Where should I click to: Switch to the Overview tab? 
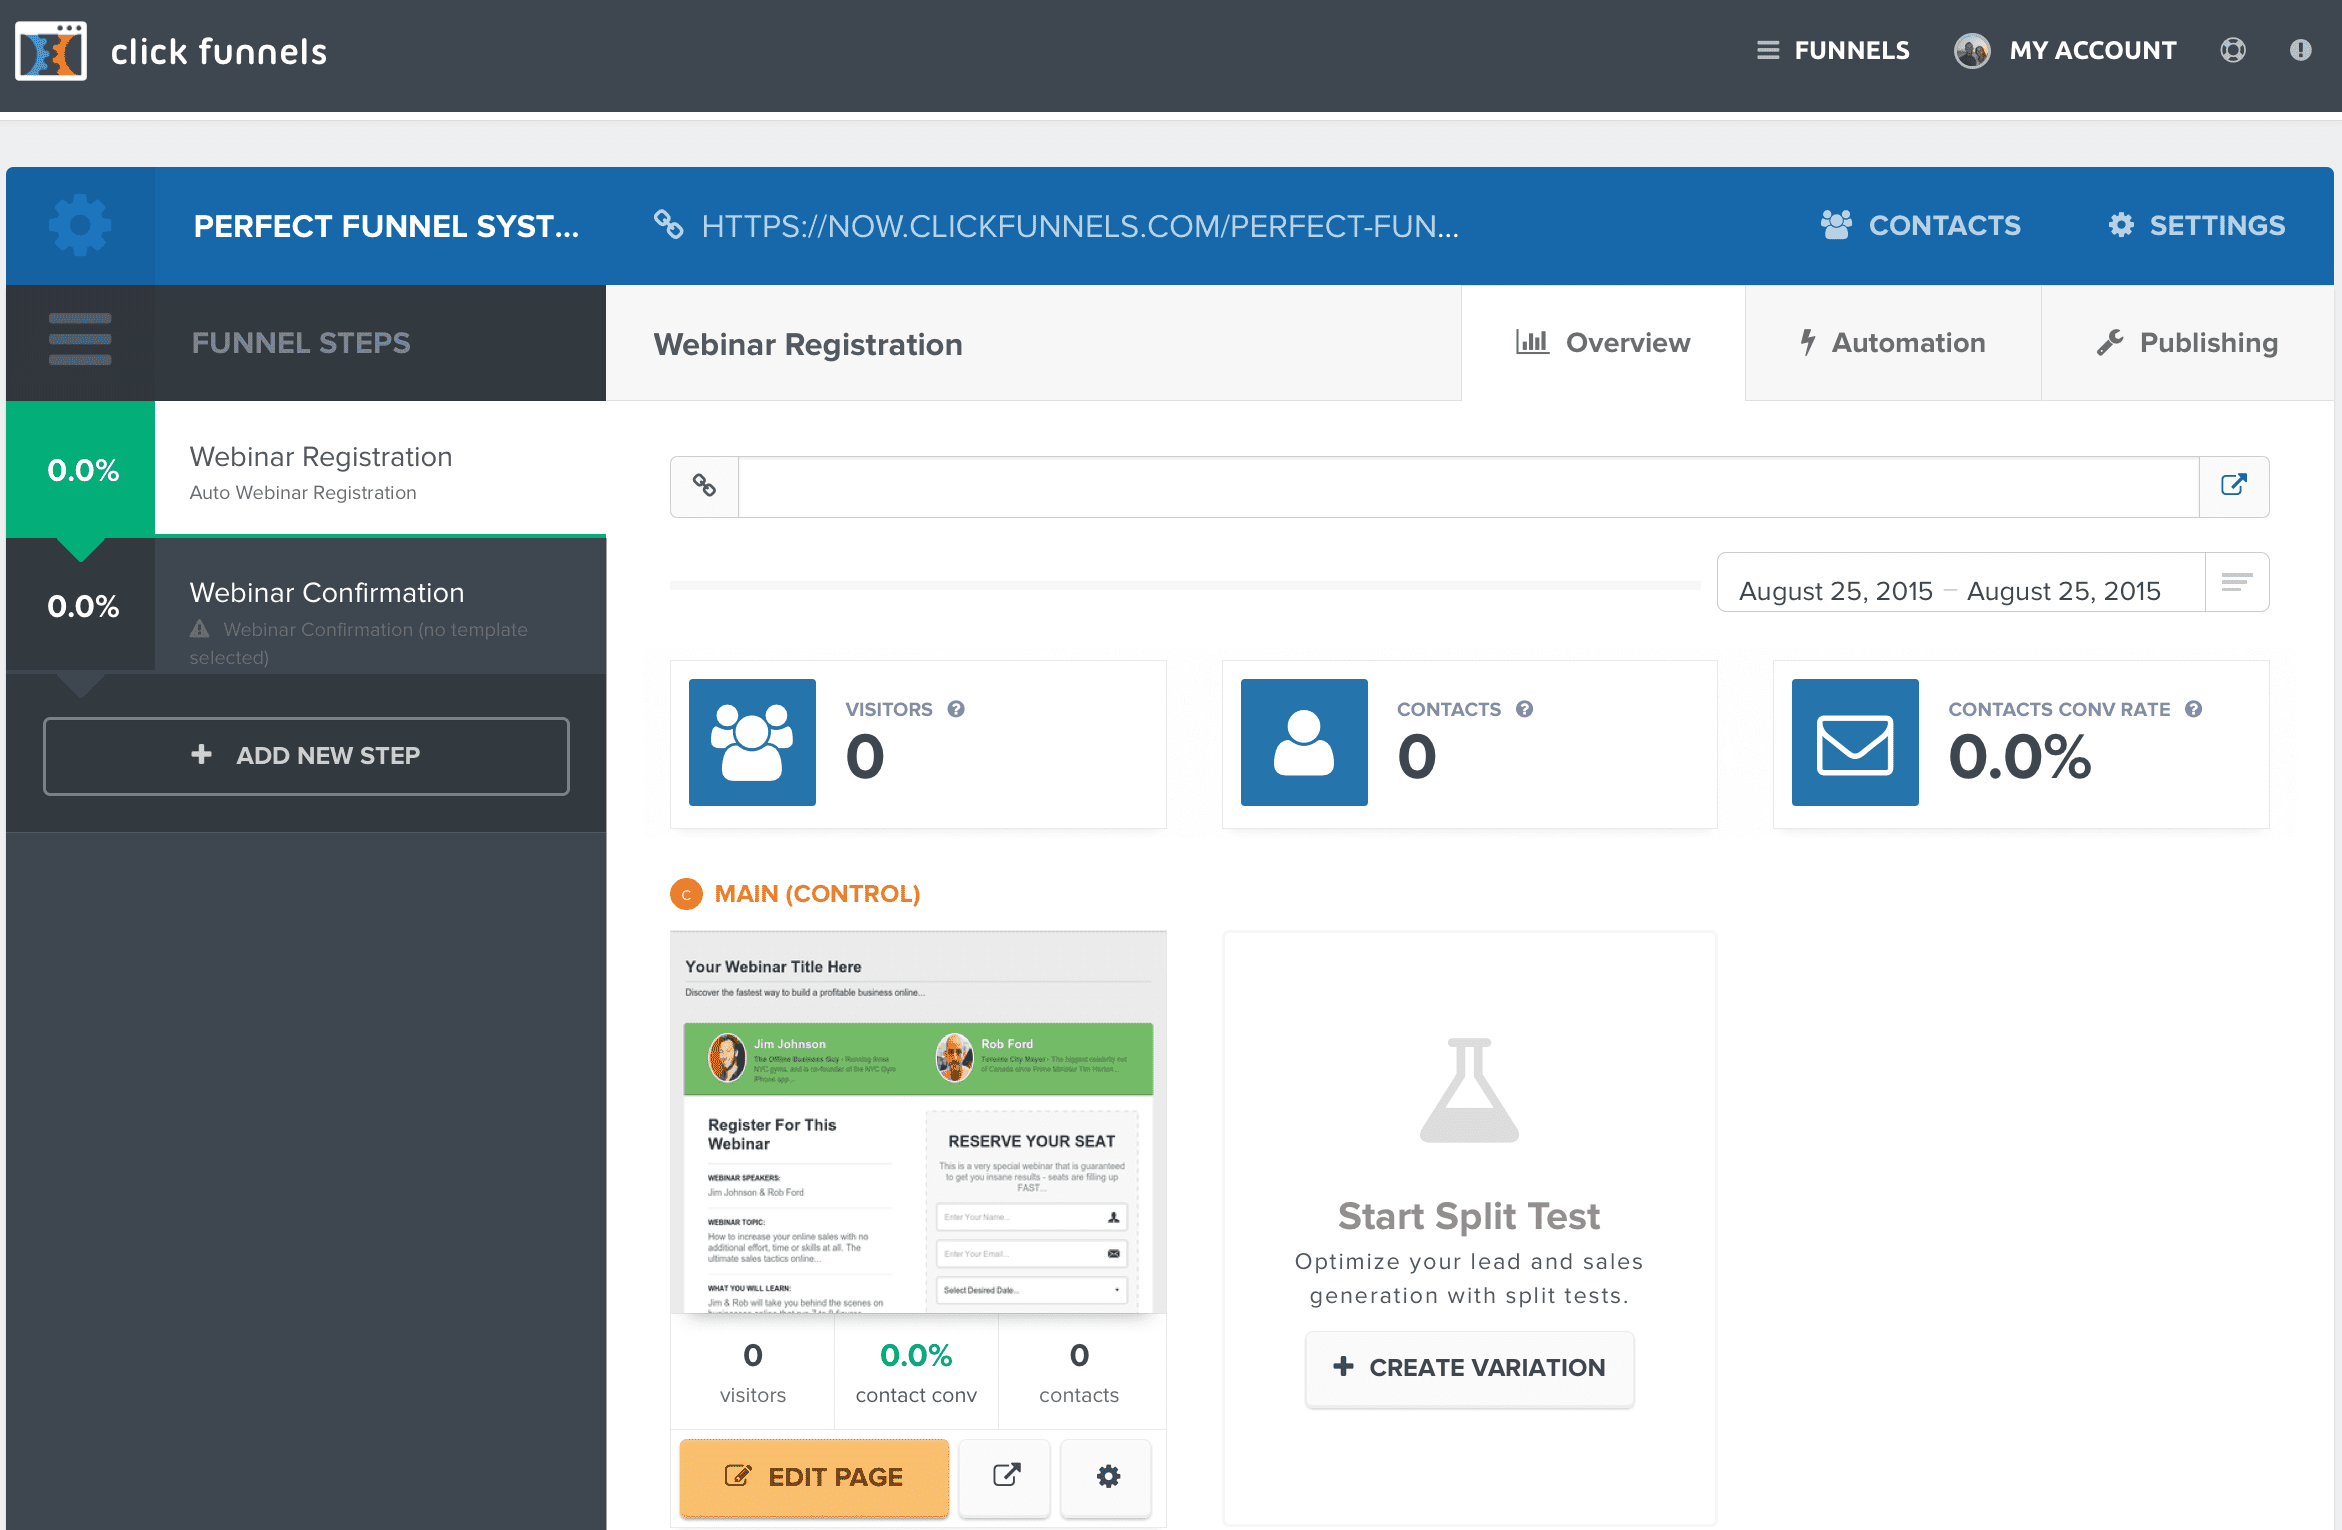point(1603,343)
